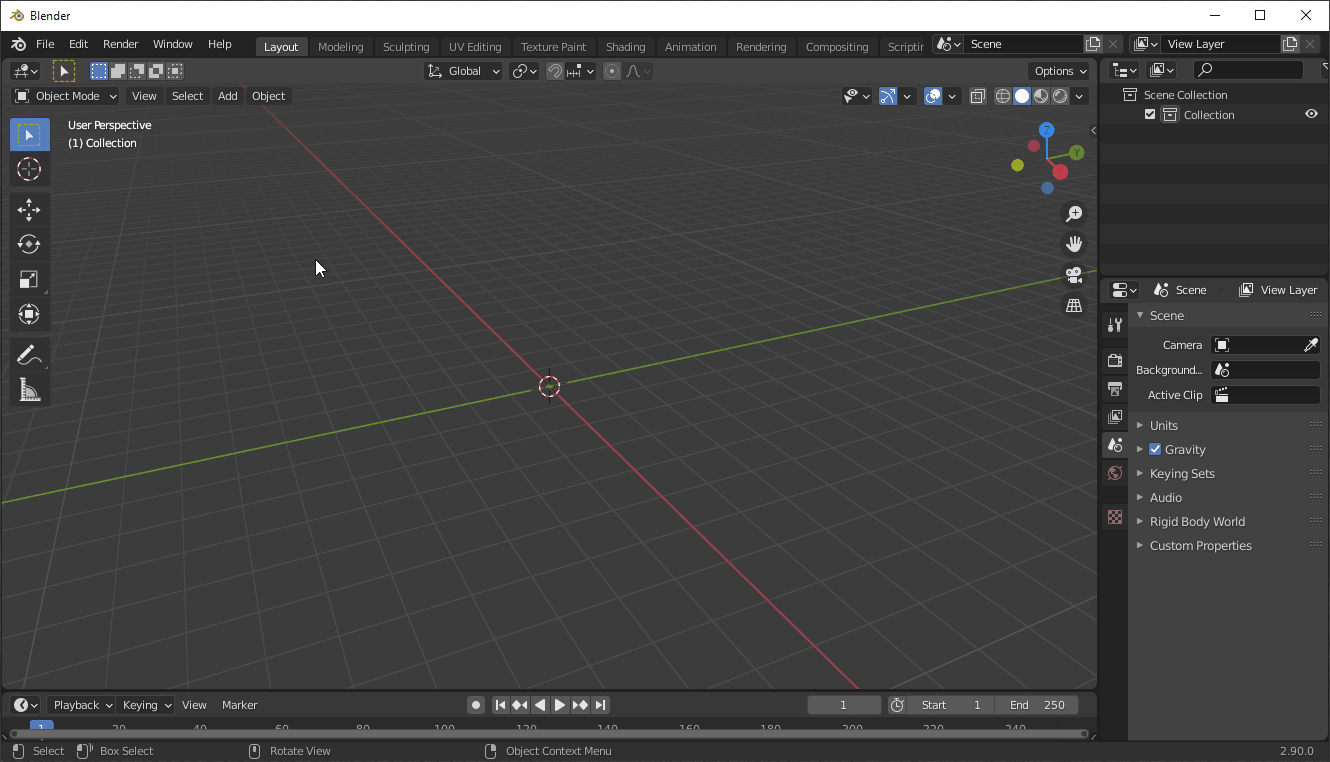Toggle visibility of the Collection
This screenshot has height=762, width=1330.
pos(1311,114)
